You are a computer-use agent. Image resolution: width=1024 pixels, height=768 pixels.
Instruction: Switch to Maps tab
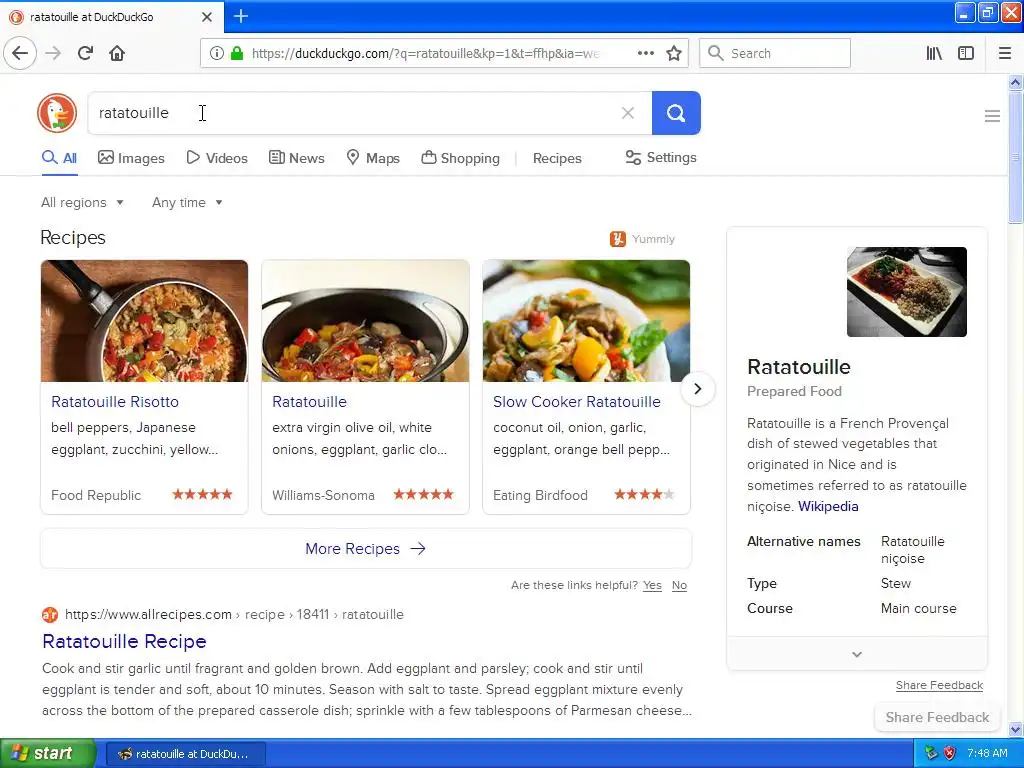pos(373,158)
